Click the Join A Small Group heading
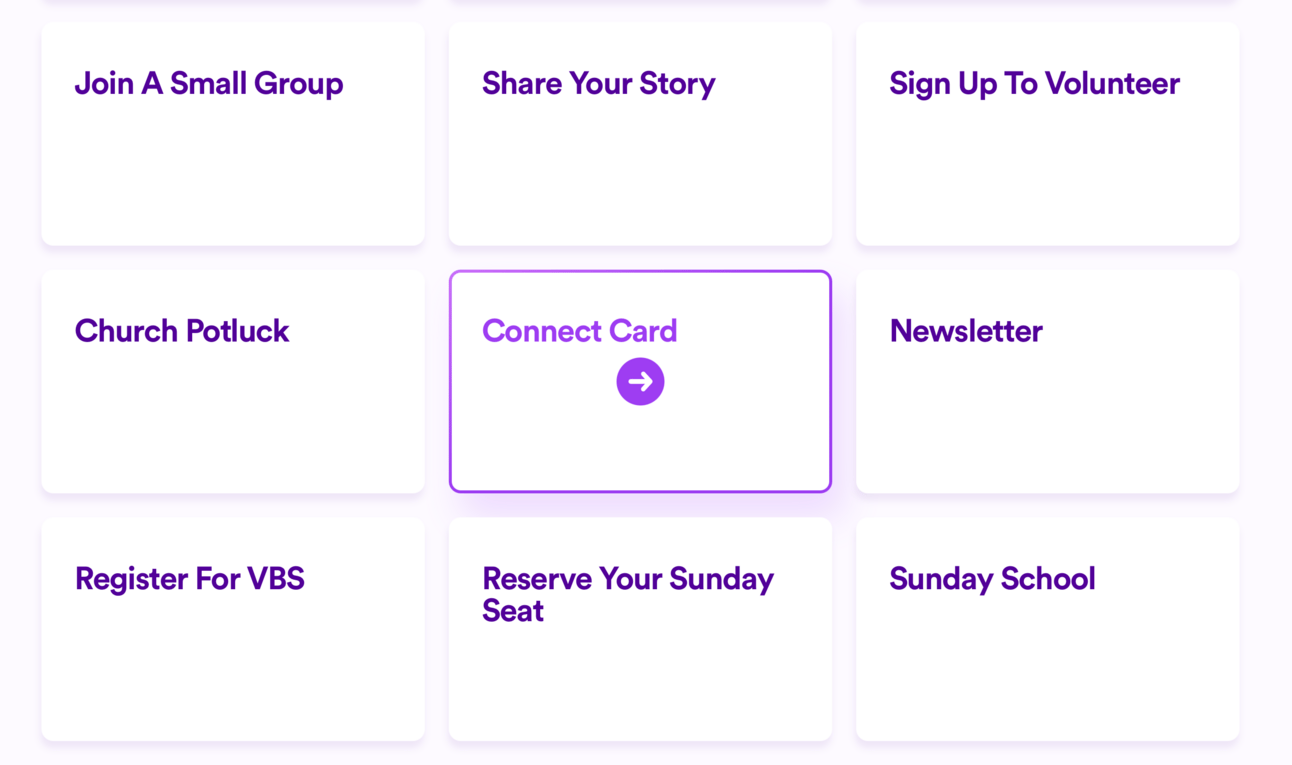Image resolution: width=1292 pixels, height=765 pixels. 209,83
